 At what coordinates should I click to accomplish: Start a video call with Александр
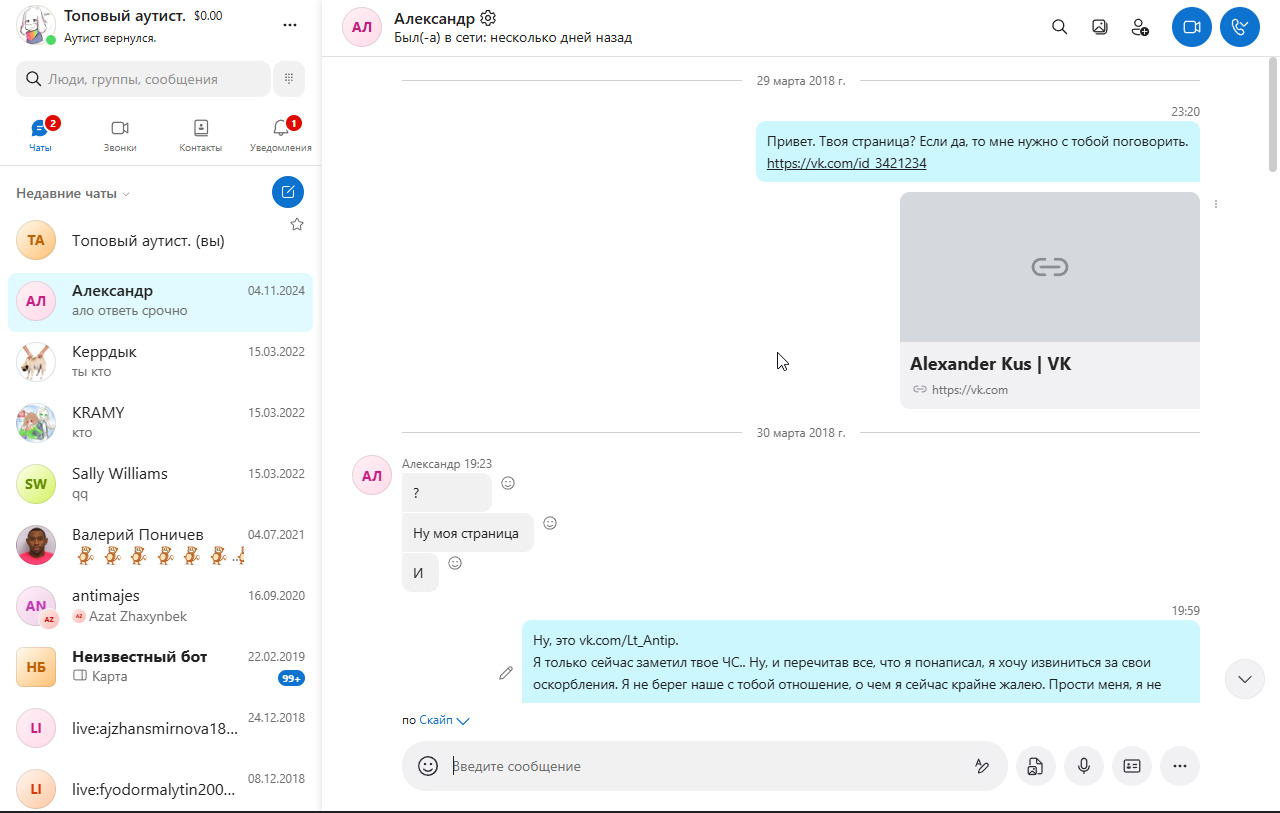click(x=1191, y=27)
